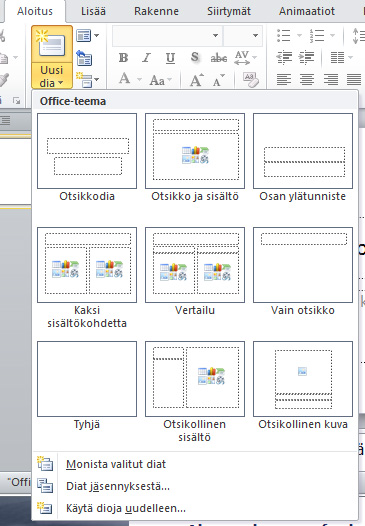Open the Animaatiot ribbon tab
365x526 pixels.
click(x=307, y=11)
